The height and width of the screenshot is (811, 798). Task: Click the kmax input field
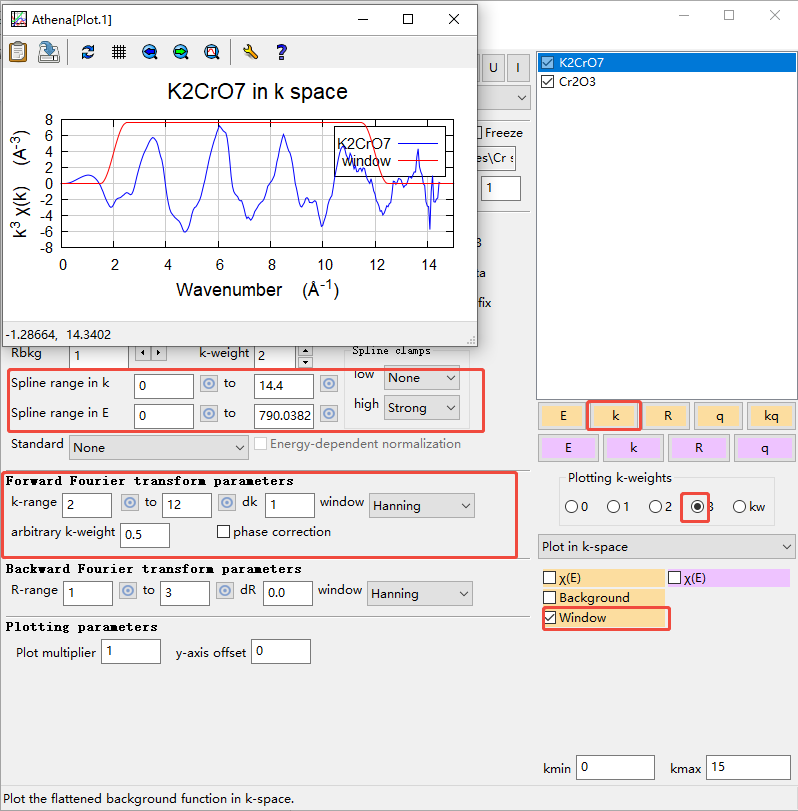(748, 768)
